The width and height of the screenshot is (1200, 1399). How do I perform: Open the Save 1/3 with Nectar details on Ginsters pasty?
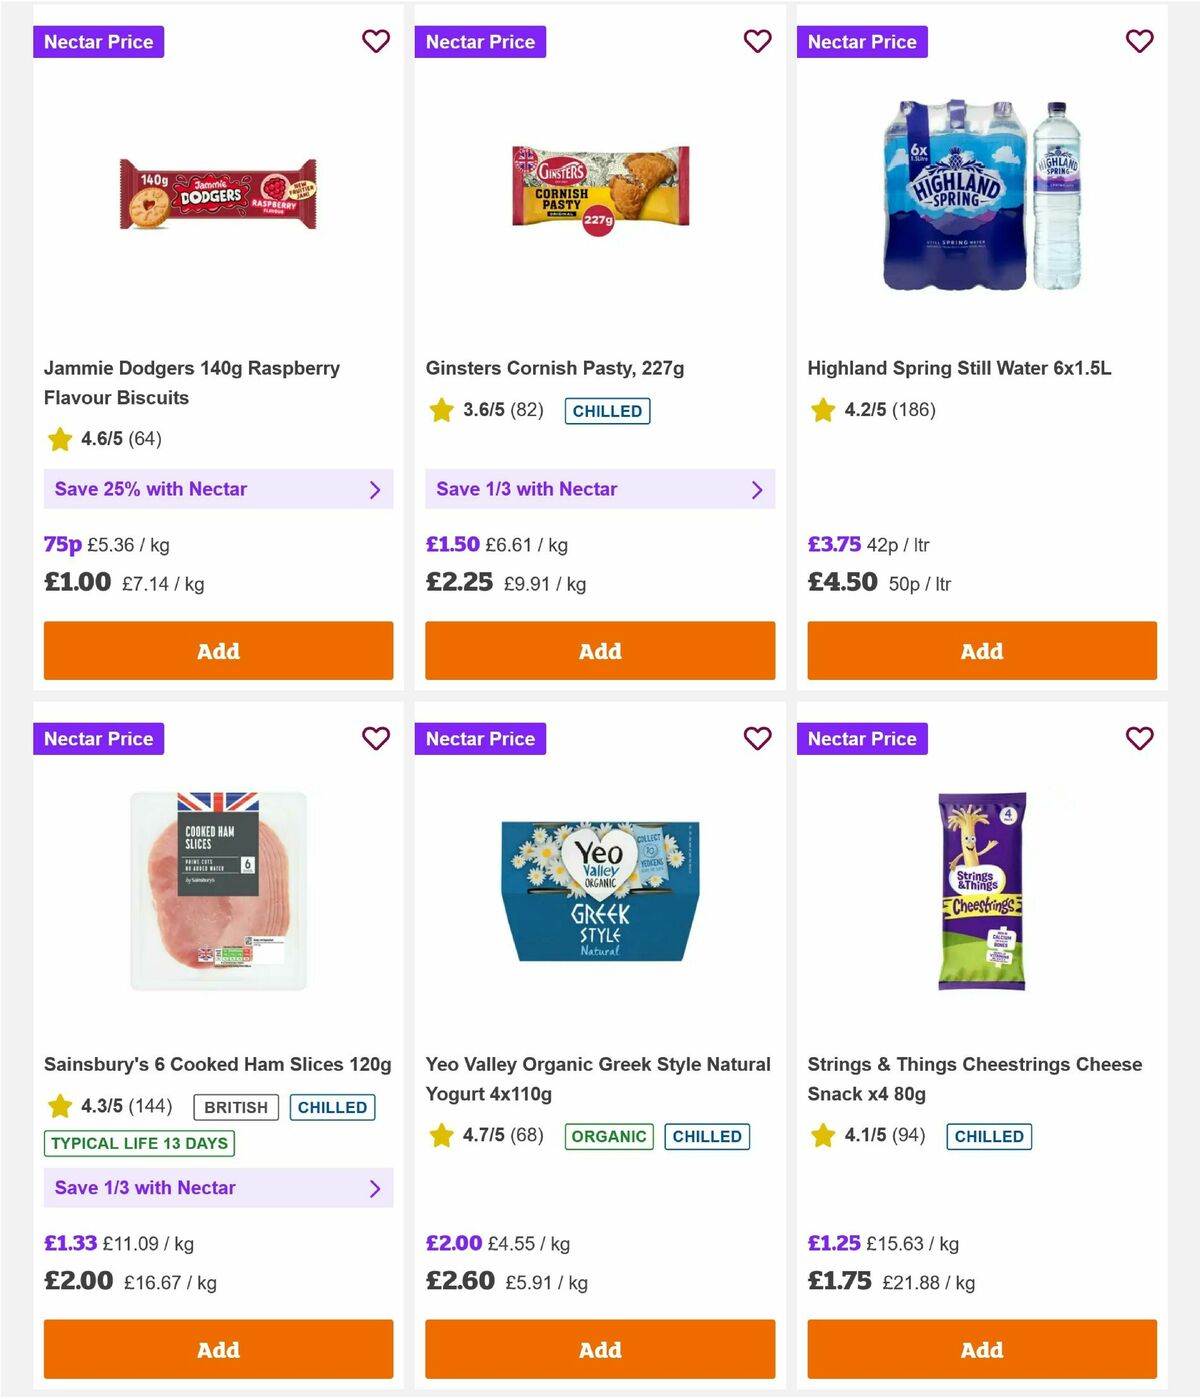point(600,489)
